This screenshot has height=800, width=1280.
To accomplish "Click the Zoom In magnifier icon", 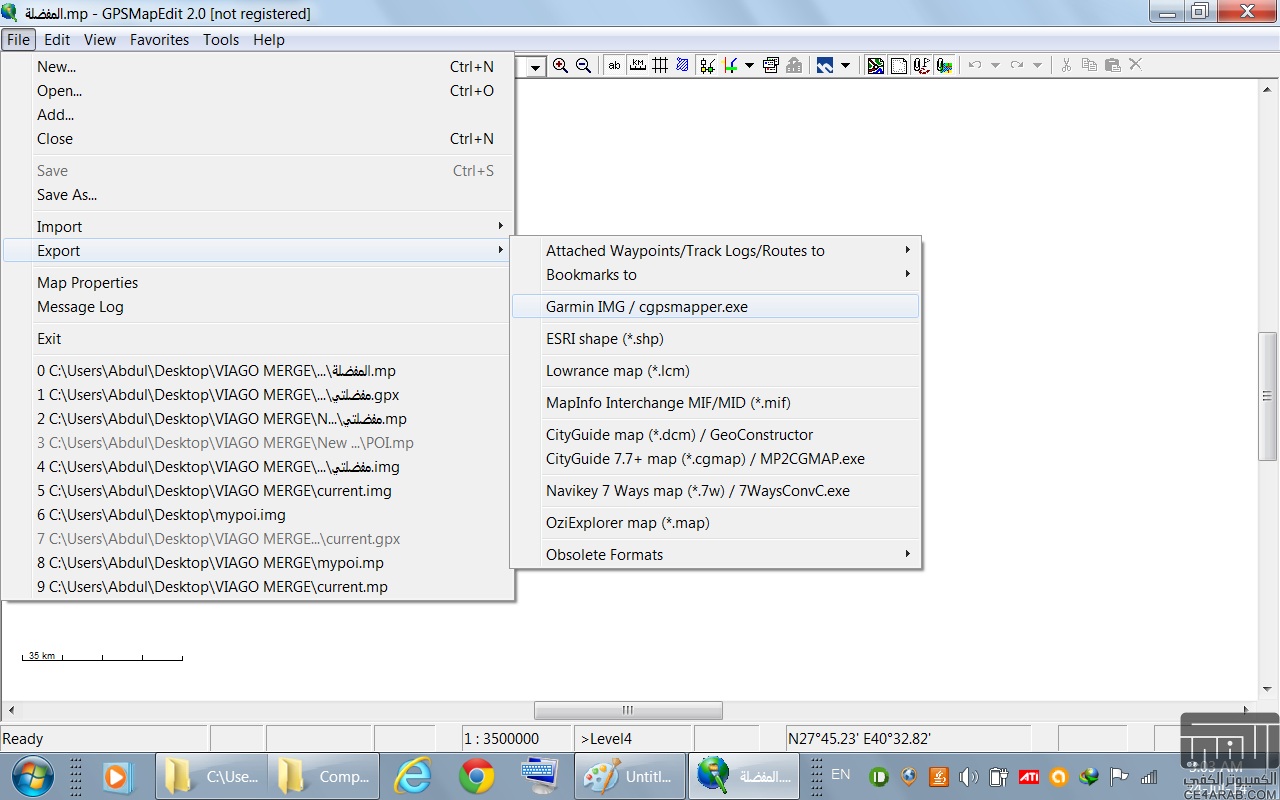I will point(560,66).
